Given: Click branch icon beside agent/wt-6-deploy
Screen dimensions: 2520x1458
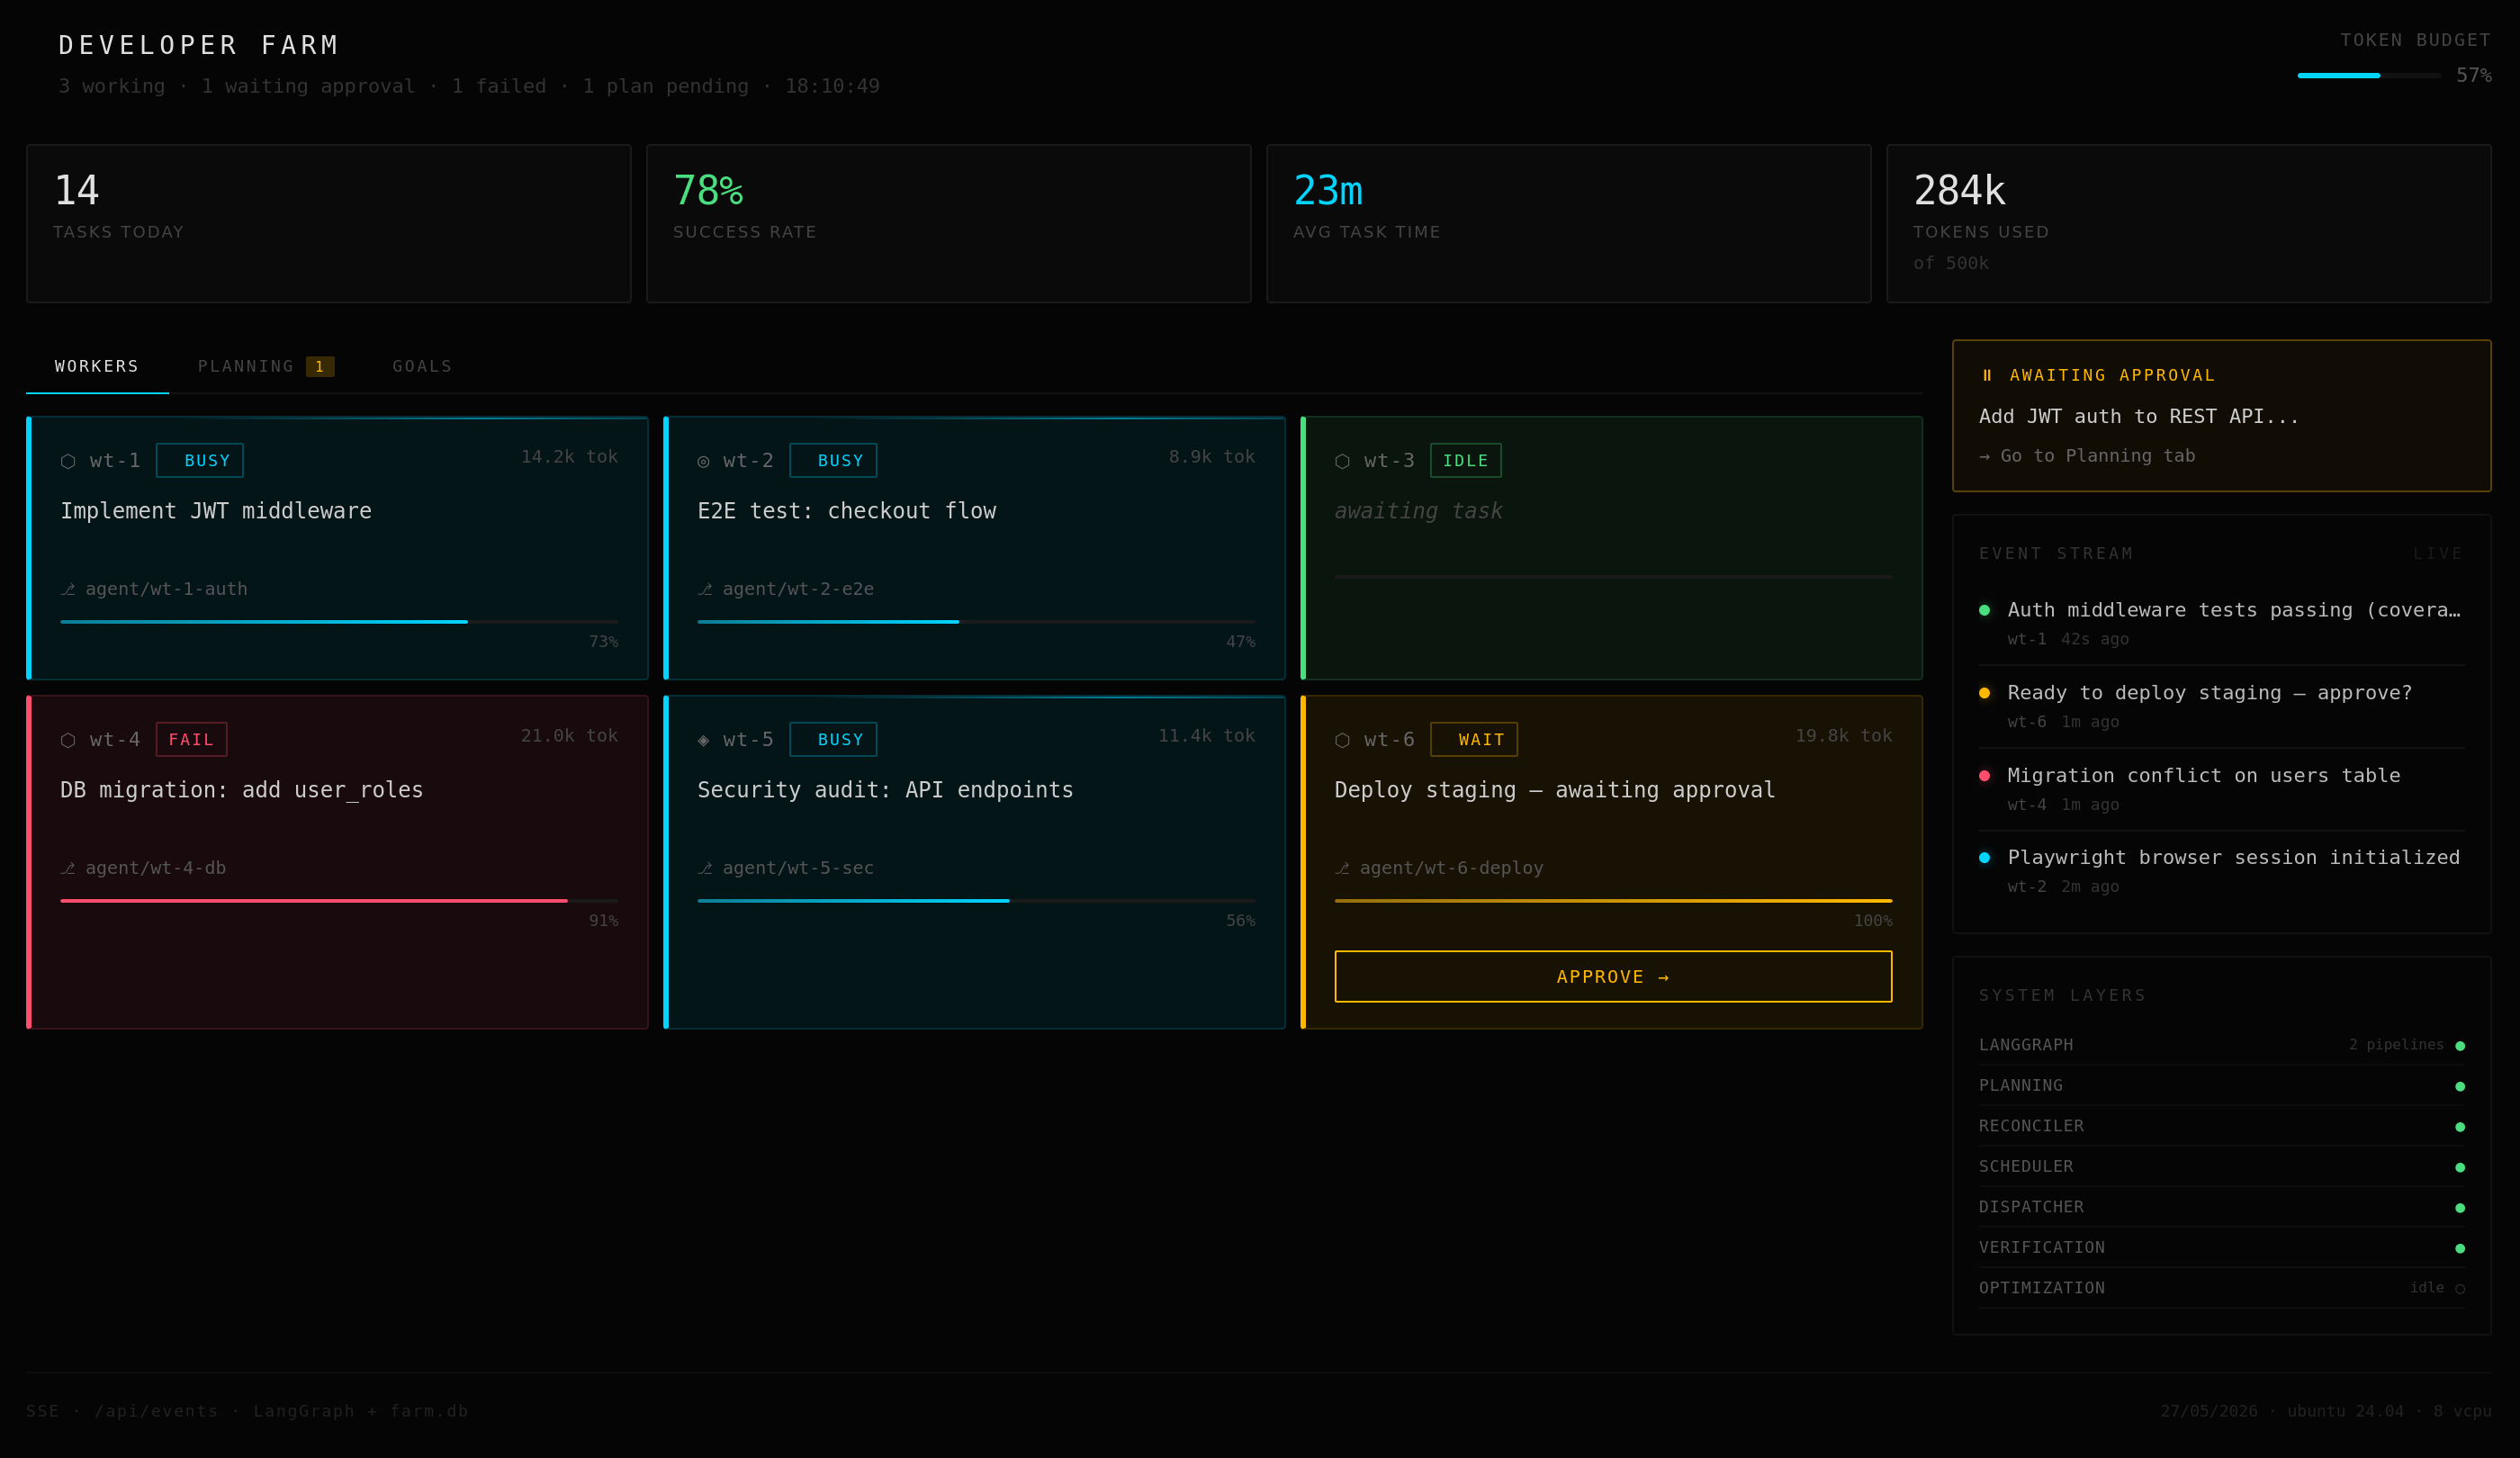Looking at the screenshot, I should pyautogui.click(x=1342, y=868).
